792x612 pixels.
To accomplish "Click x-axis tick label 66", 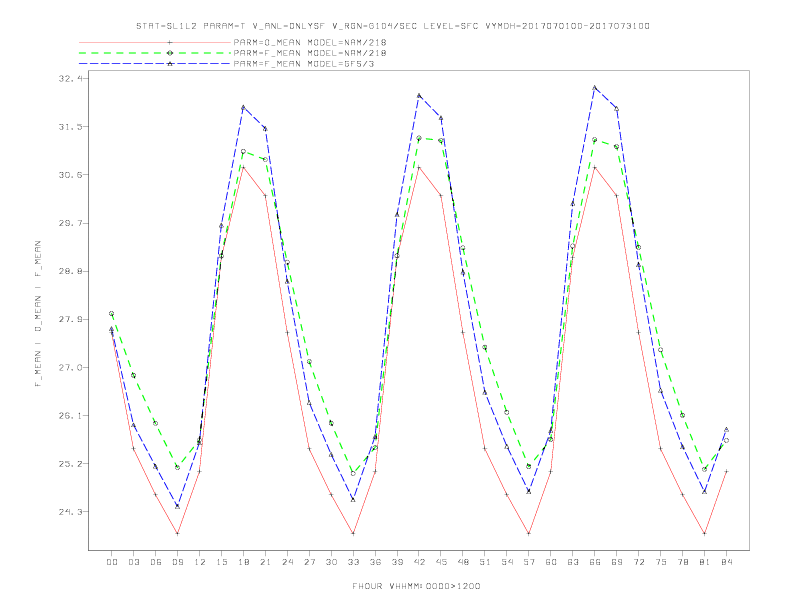I will coord(595,562).
